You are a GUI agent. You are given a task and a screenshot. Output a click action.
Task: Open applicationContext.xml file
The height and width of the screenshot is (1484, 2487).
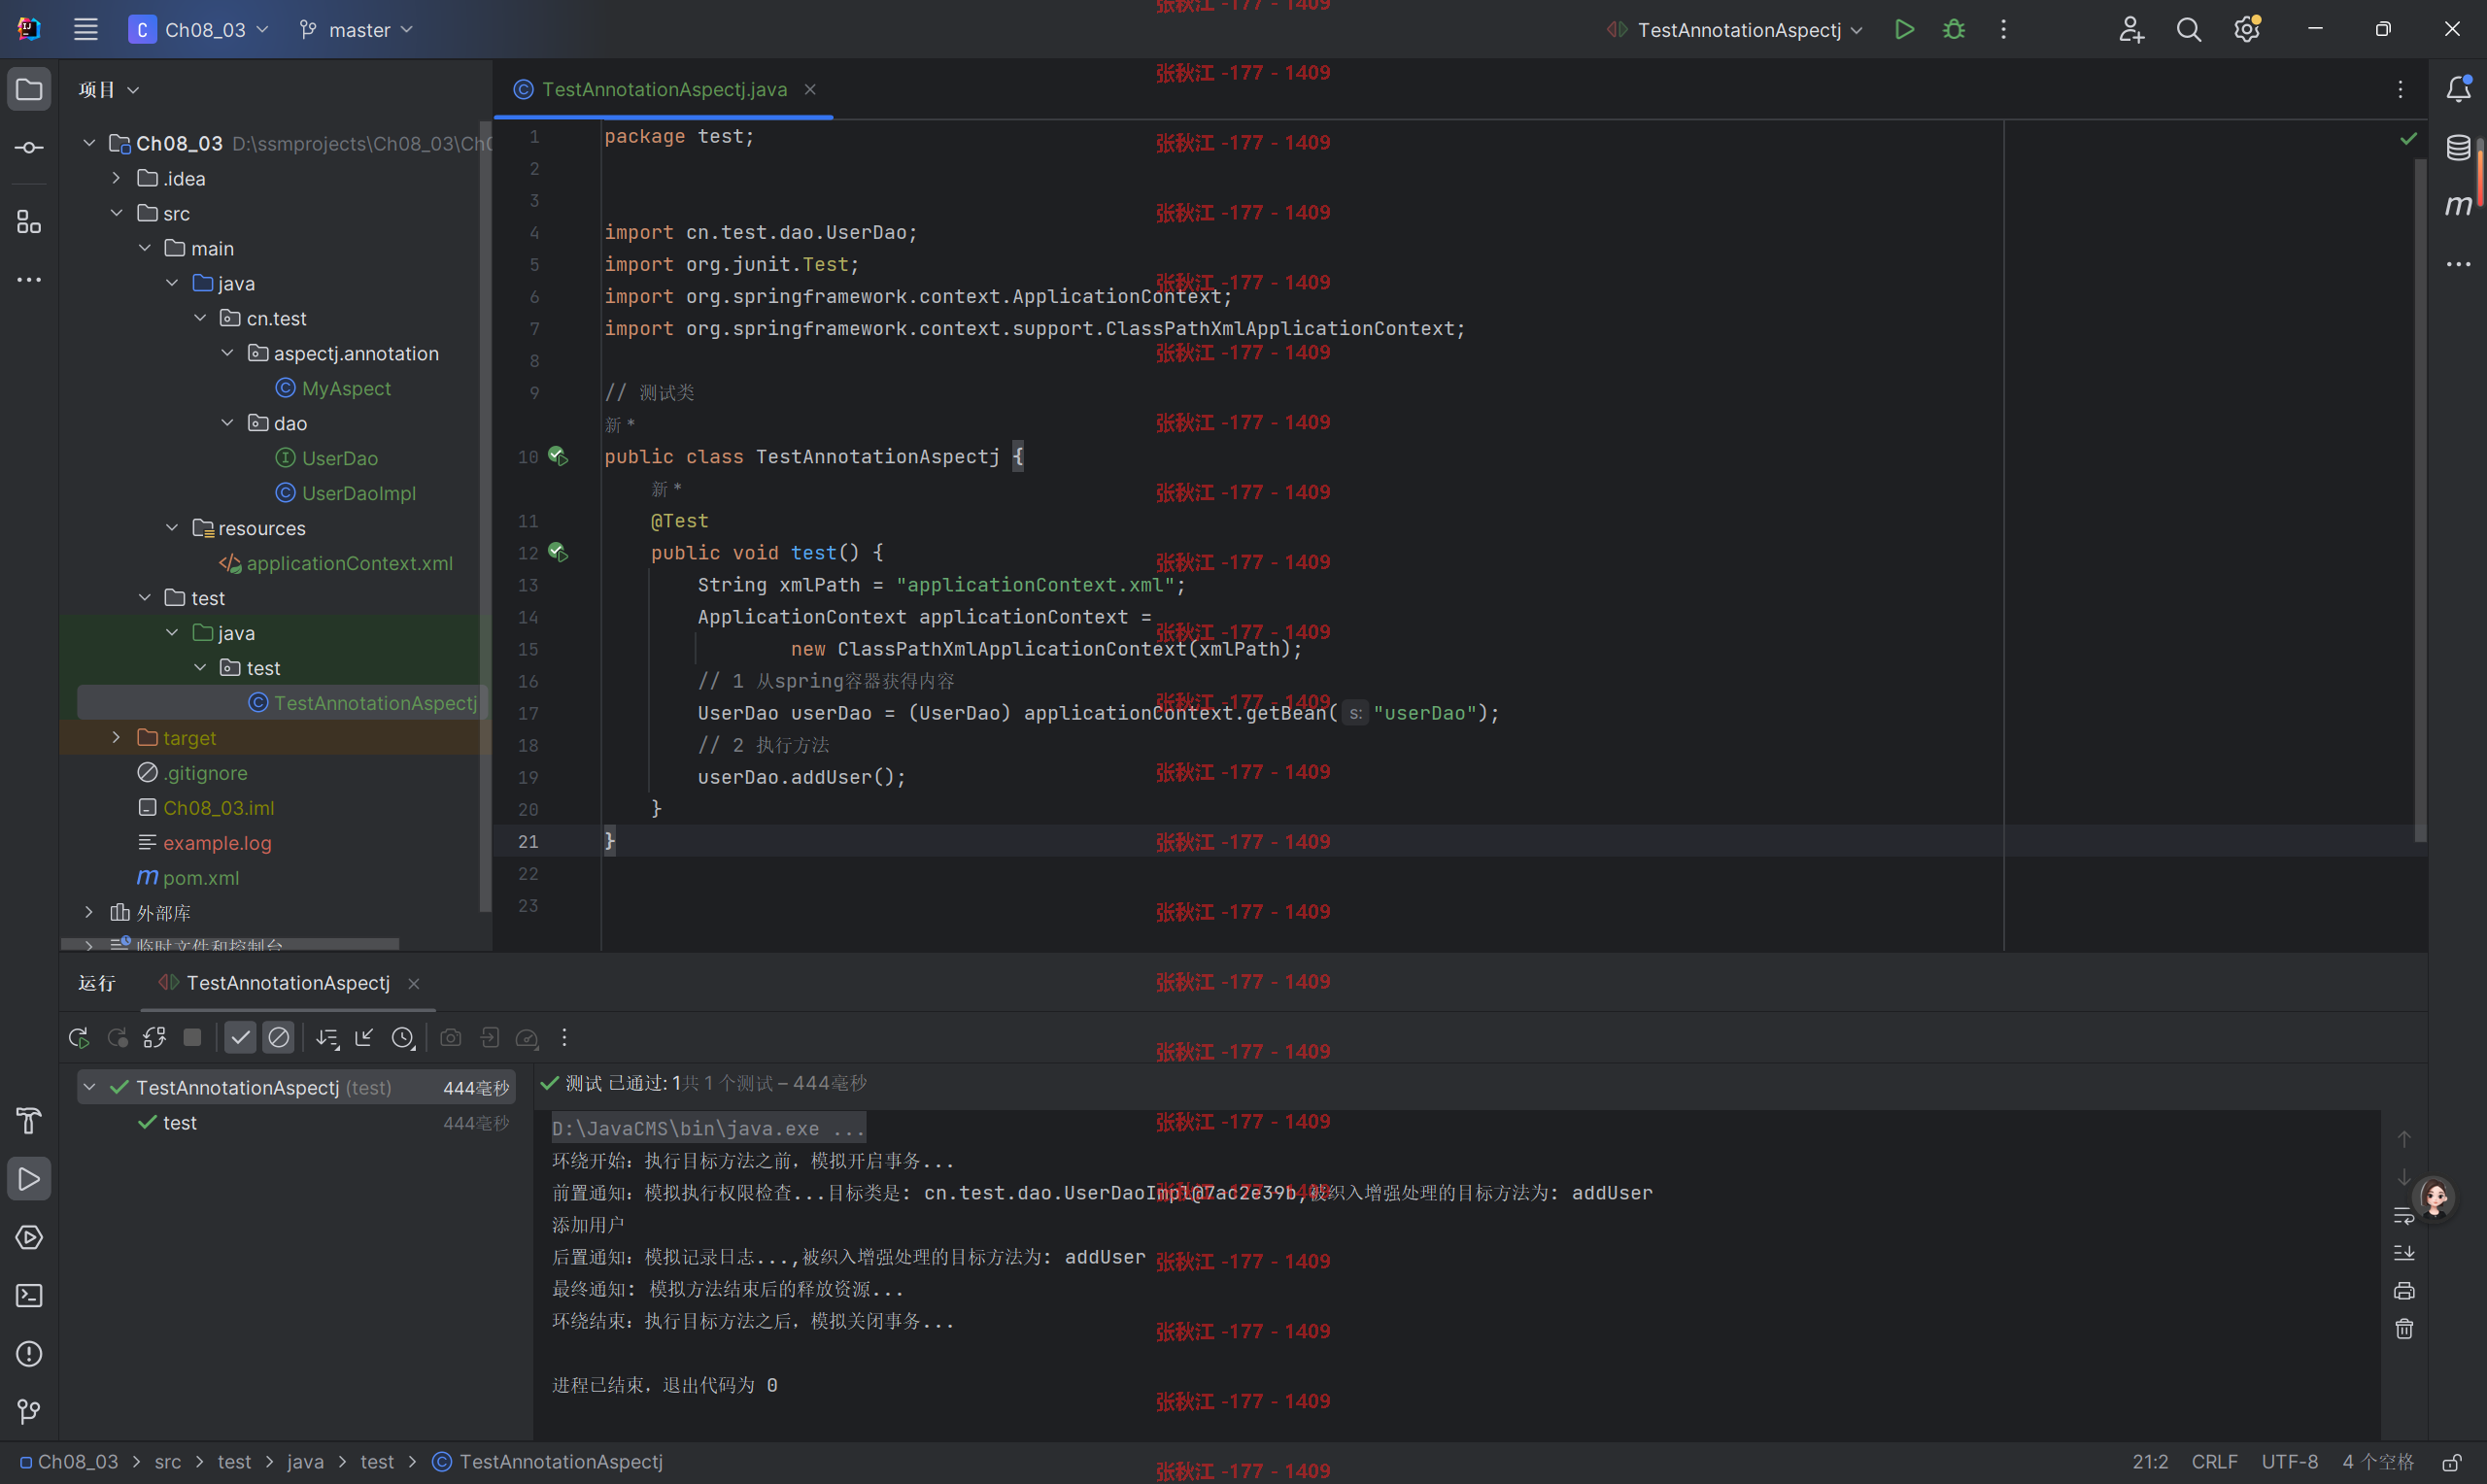click(x=349, y=563)
